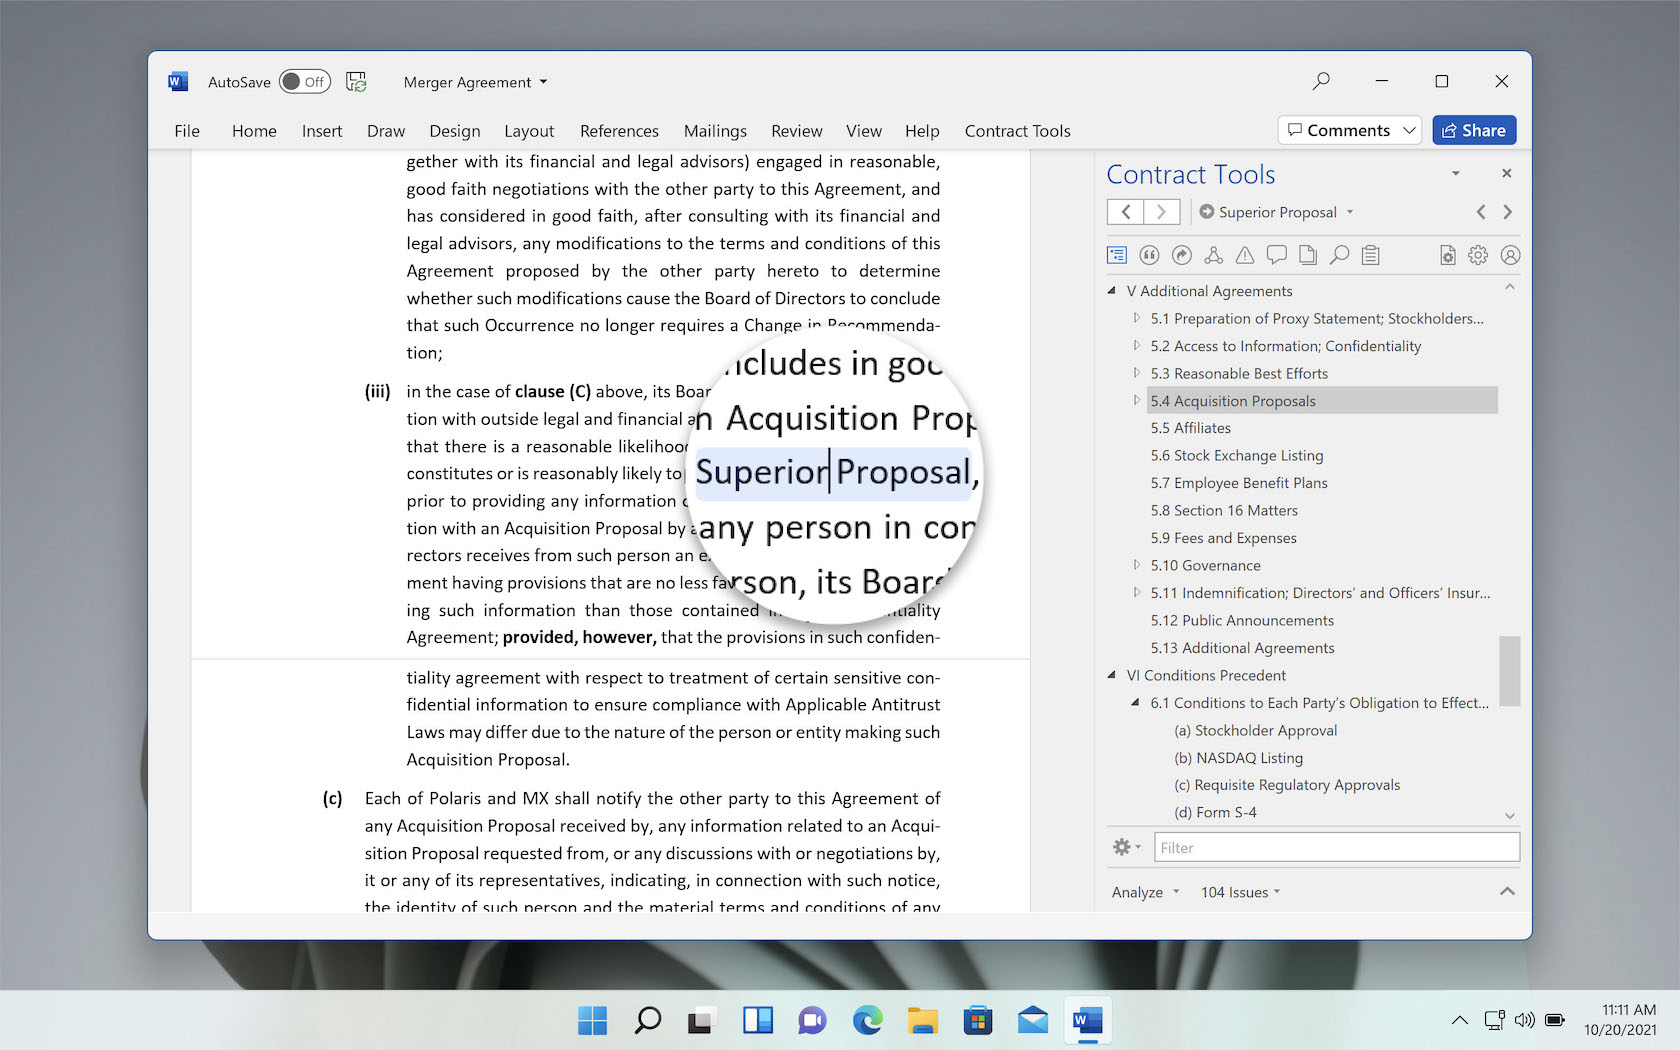The width and height of the screenshot is (1680, 1050).
Task: Open Contract Tools gear settings icon
Action: coord(1478,255)
